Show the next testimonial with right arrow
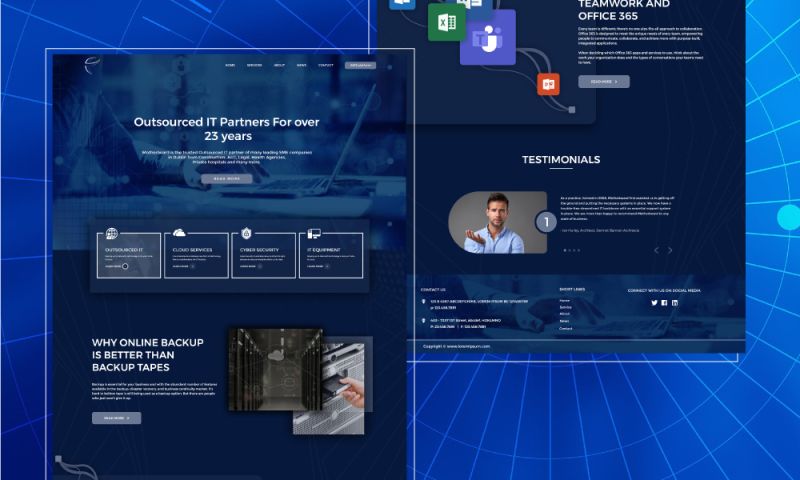Image resolution: width=800 pixels, height=480 pixels. [x=671, y=250]
